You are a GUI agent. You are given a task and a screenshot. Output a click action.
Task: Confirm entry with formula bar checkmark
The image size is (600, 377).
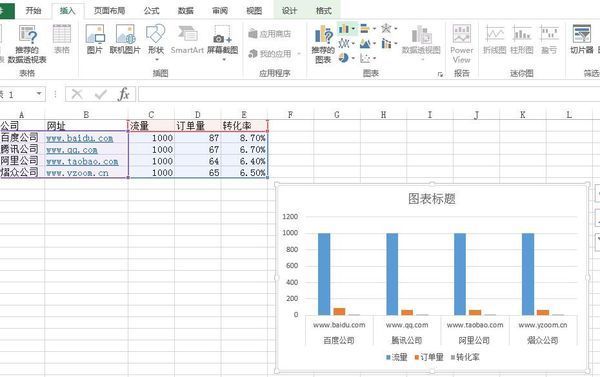(x=100, y=94)
